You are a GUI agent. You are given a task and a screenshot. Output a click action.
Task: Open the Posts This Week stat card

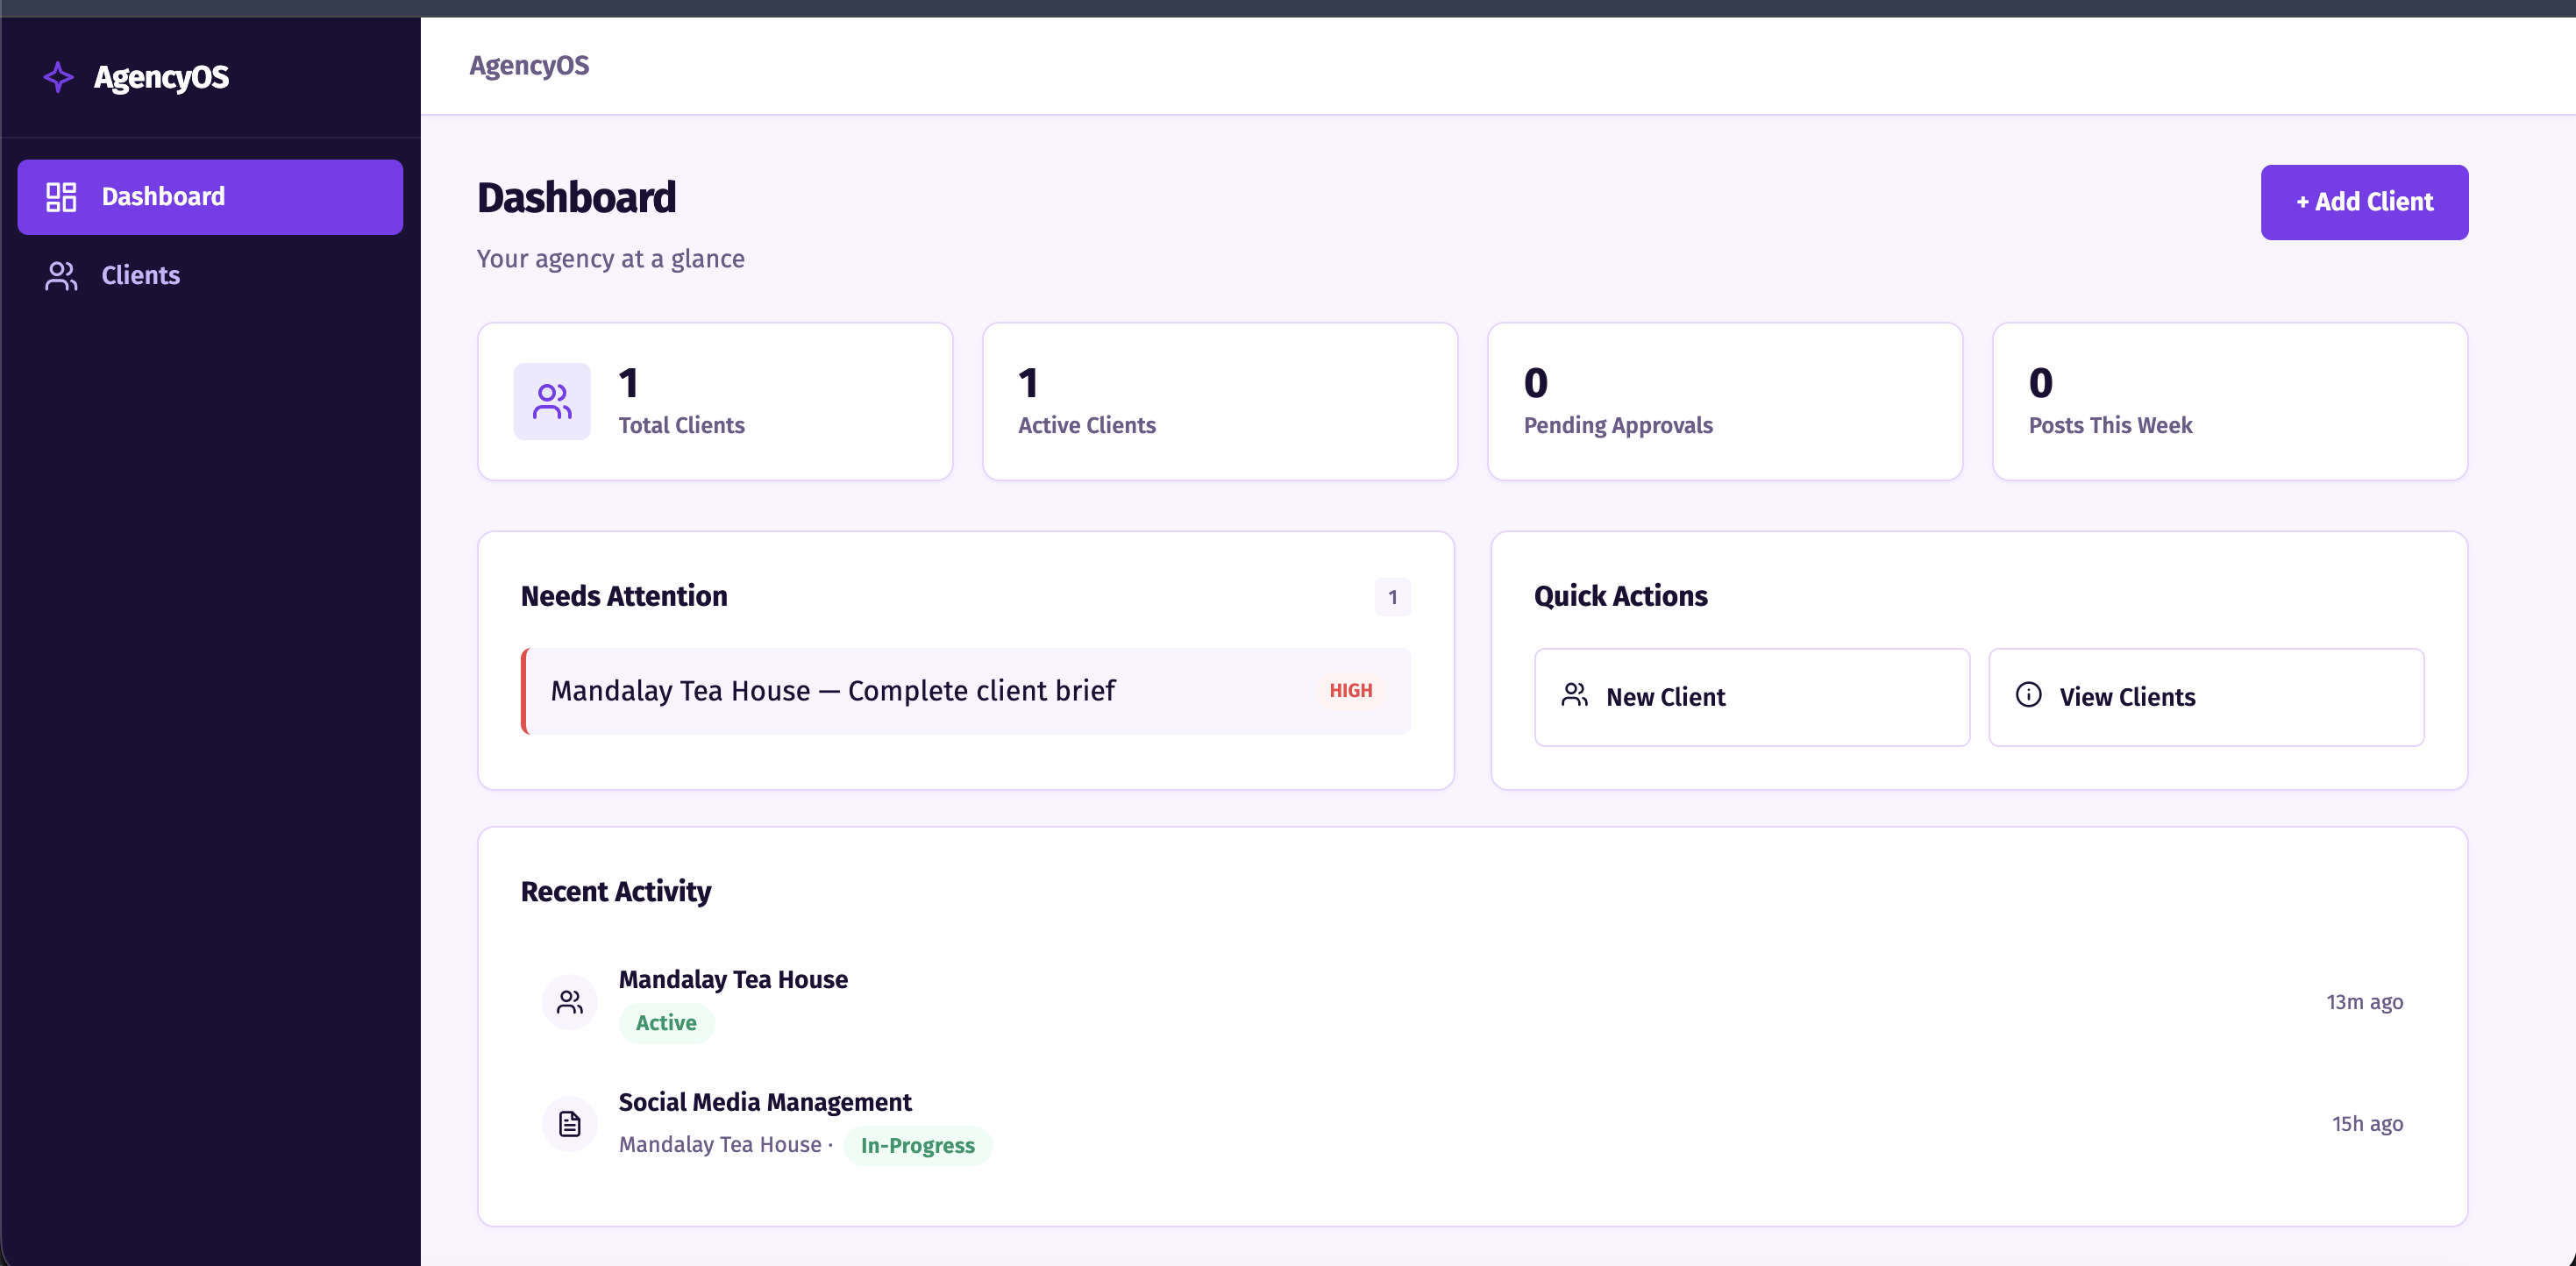[2230, 401]
